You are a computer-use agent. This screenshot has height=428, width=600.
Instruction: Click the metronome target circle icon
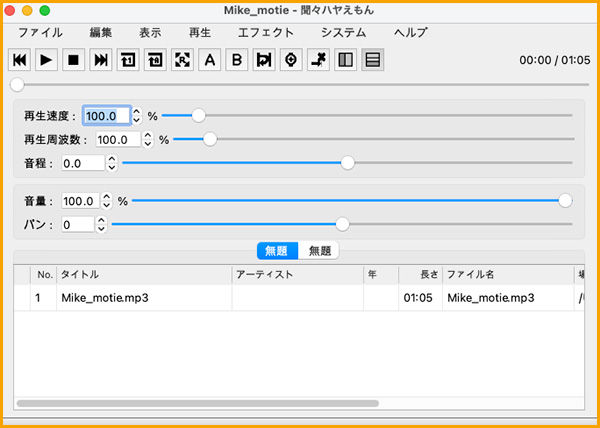[x=291, y=60]
